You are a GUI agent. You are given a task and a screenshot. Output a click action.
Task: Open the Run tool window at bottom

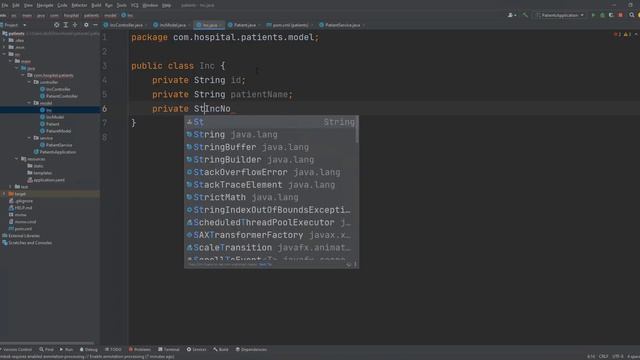67,349
